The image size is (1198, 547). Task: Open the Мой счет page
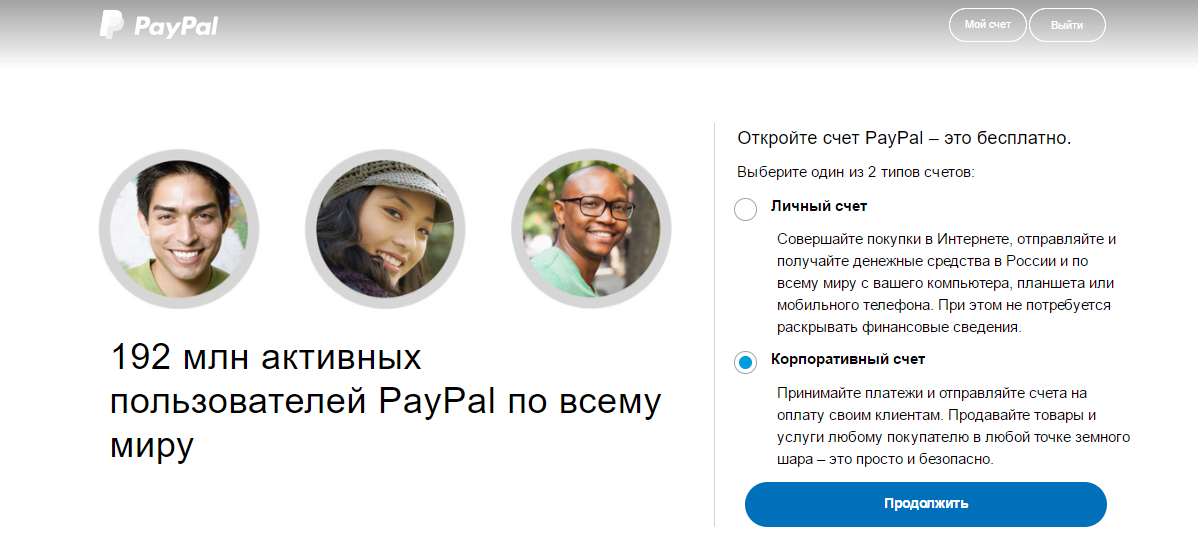click(x=987, y=25)
